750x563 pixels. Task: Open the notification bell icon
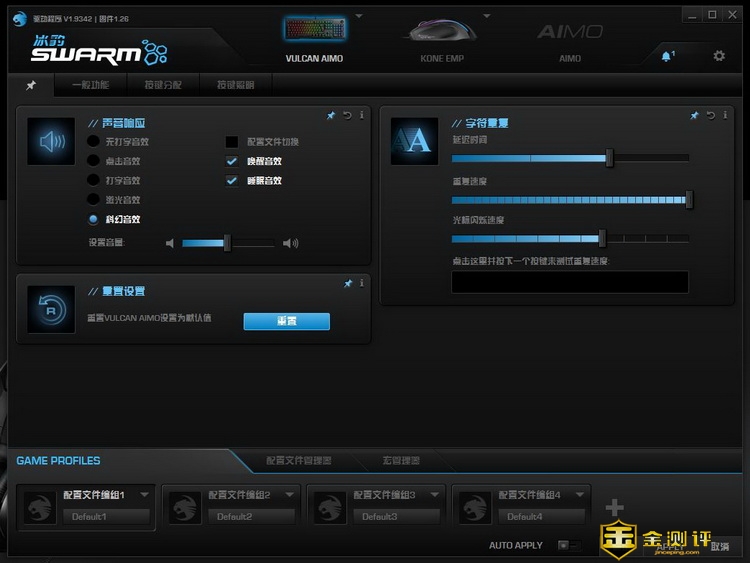tap(667, 56)
